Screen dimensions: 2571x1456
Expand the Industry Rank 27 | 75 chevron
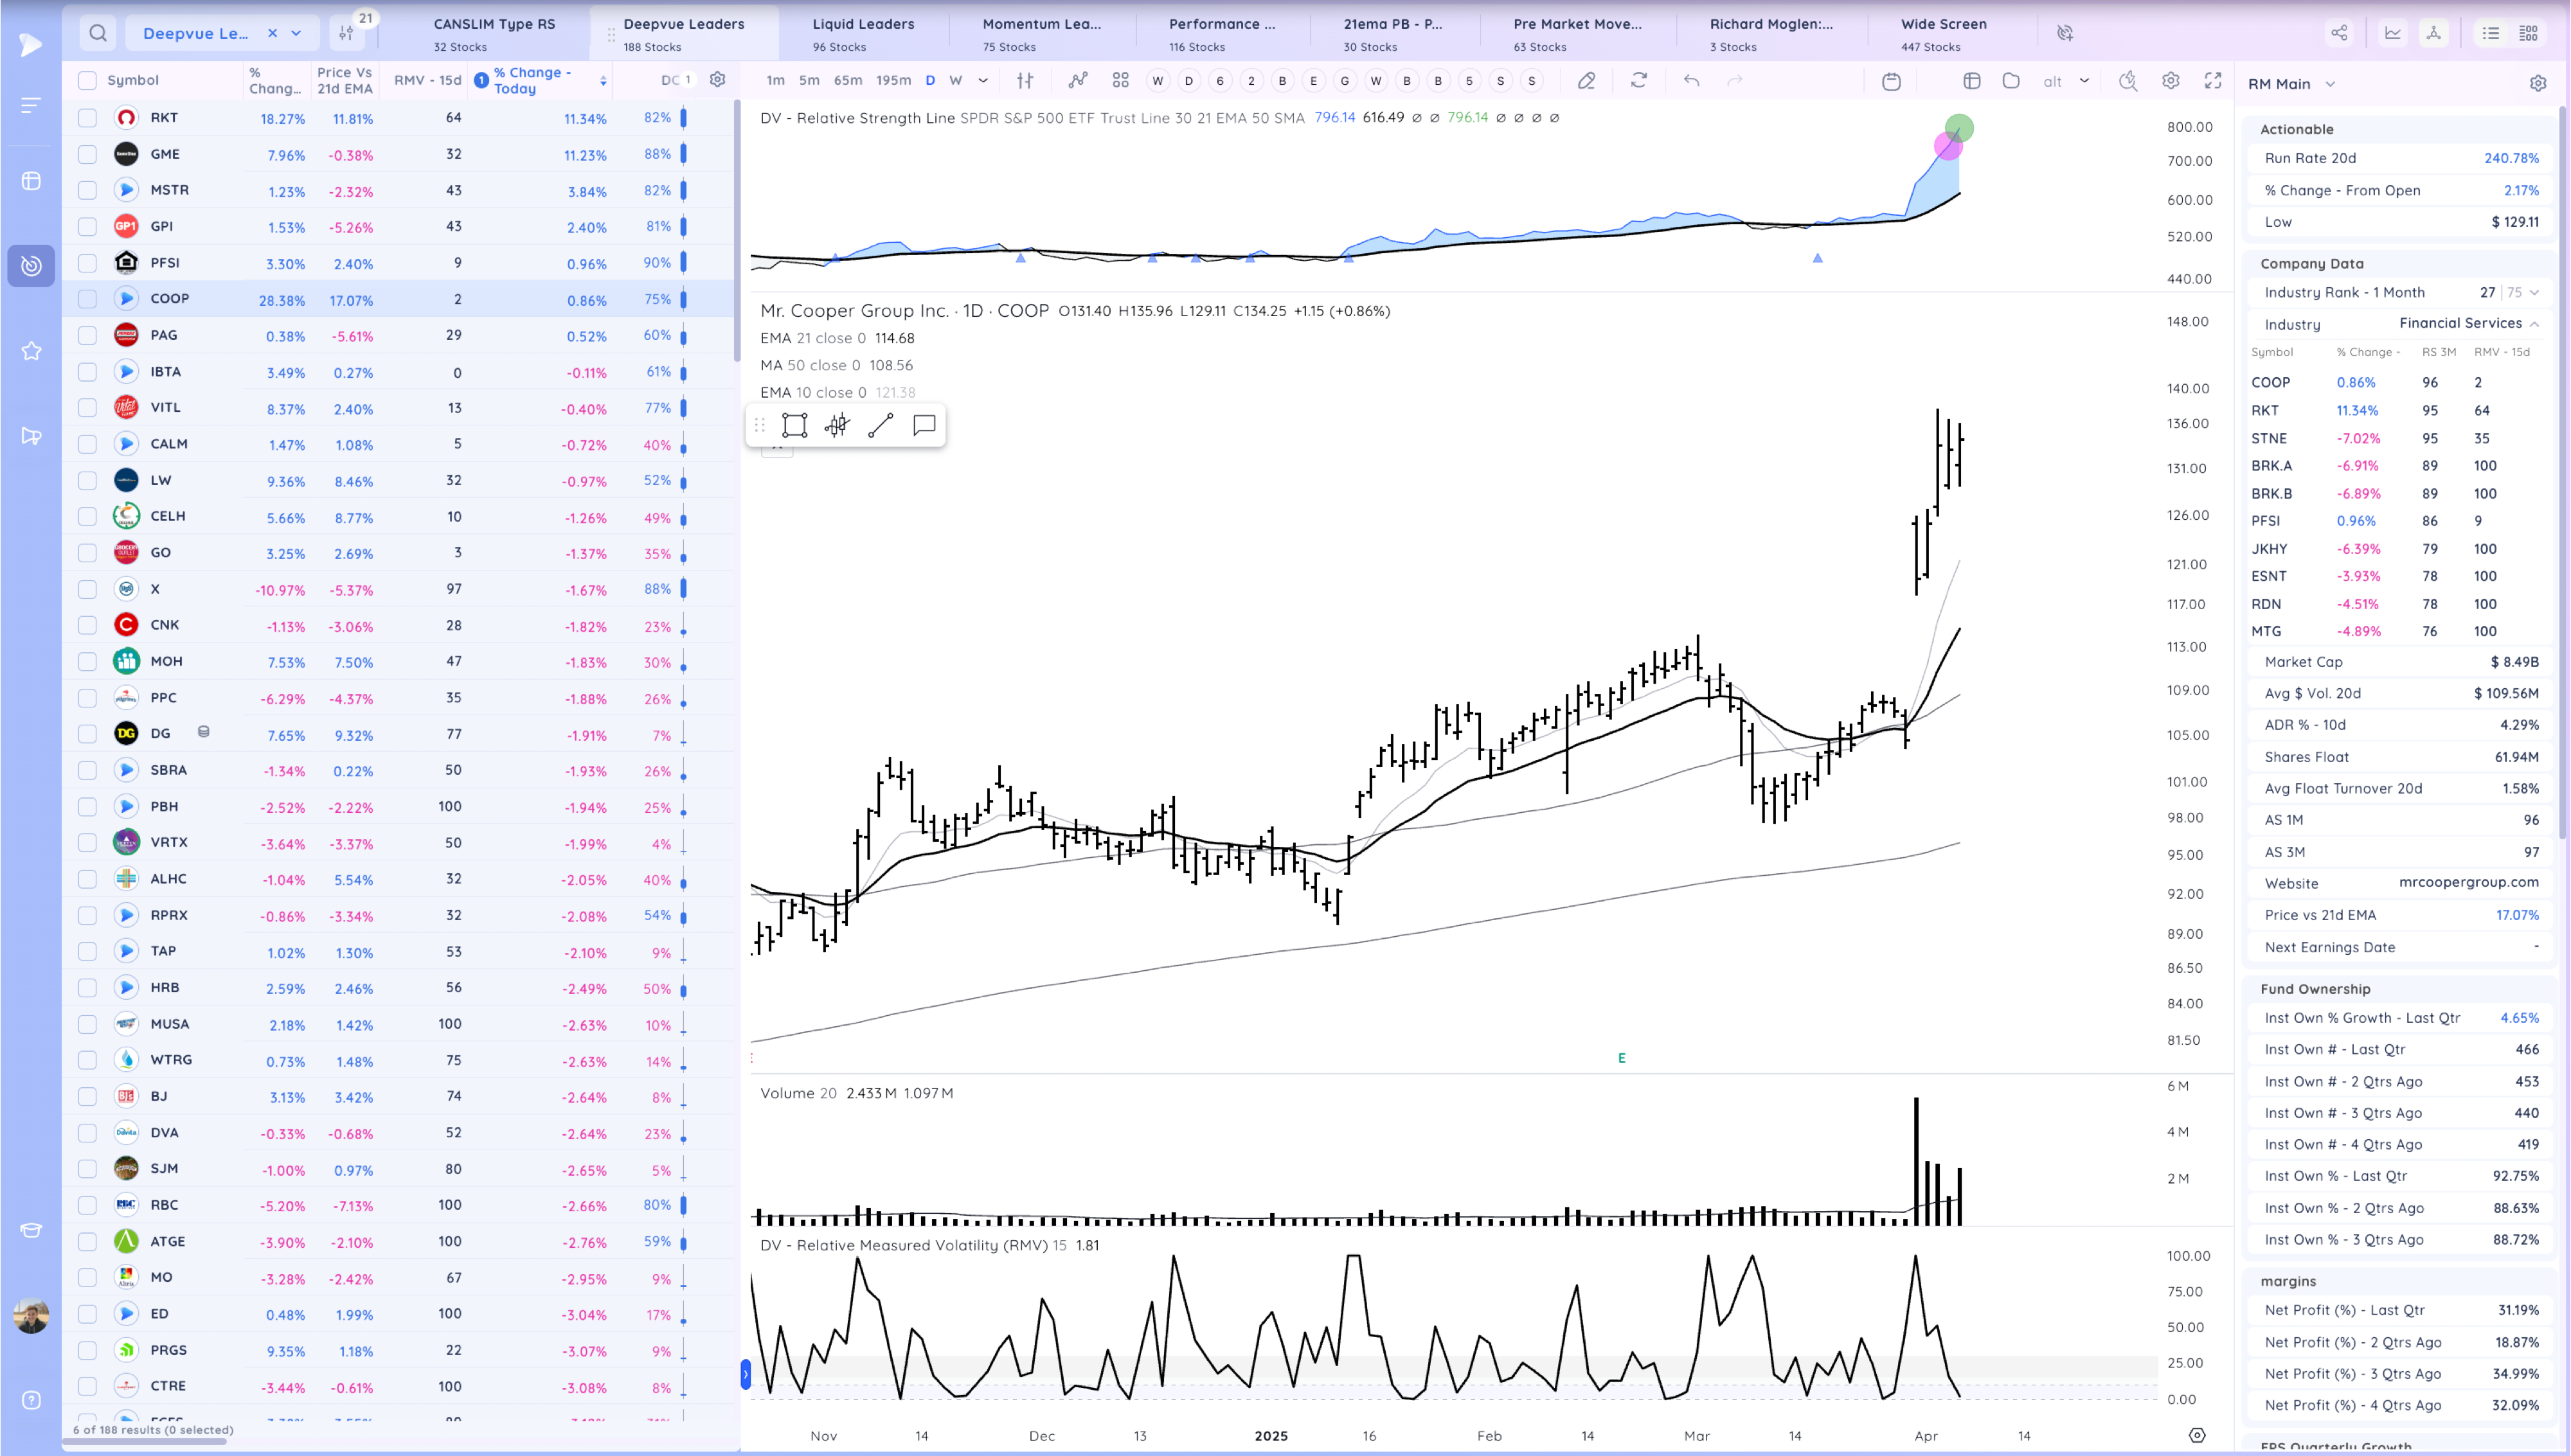click(2535, 292)
